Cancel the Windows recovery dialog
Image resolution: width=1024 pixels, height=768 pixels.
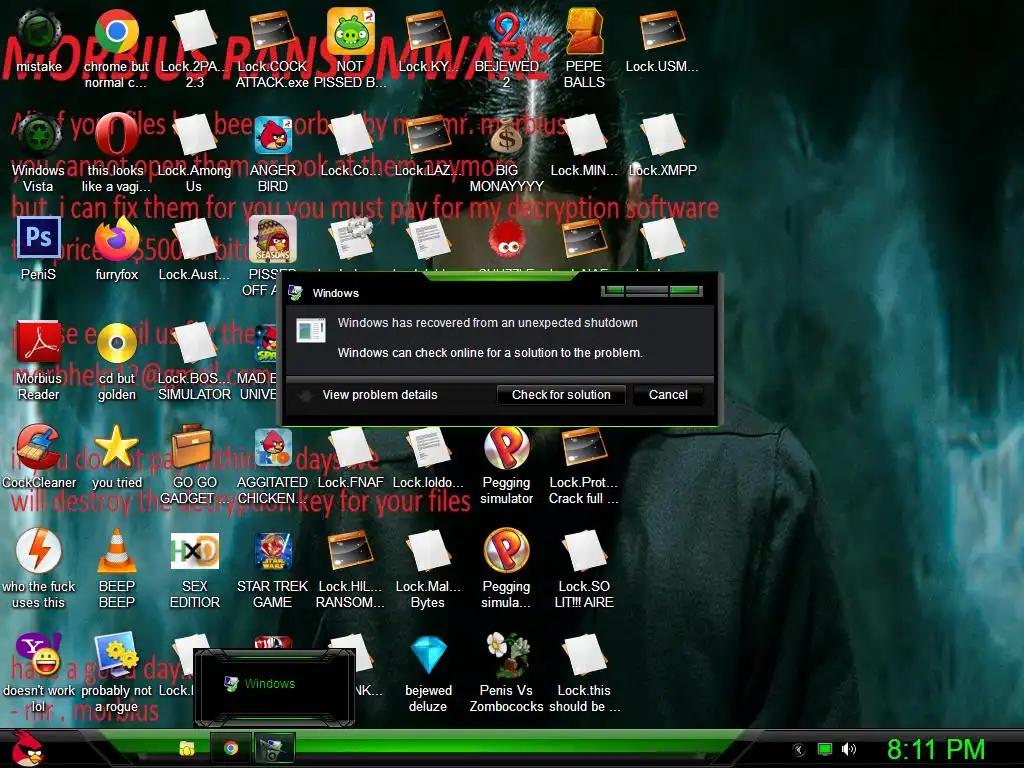click(x=668, y=394)
